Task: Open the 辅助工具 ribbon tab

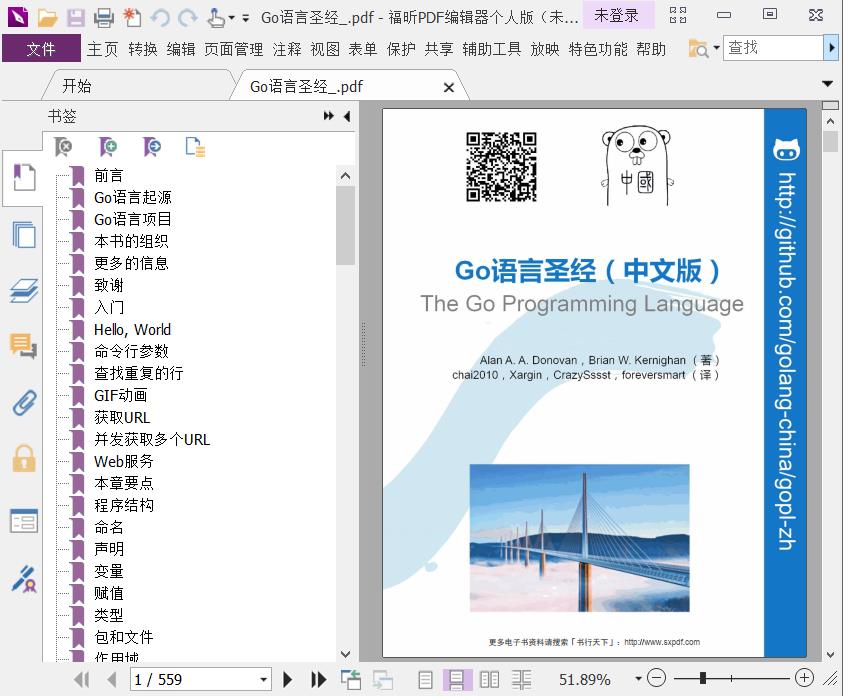Action: coord(491,49)
